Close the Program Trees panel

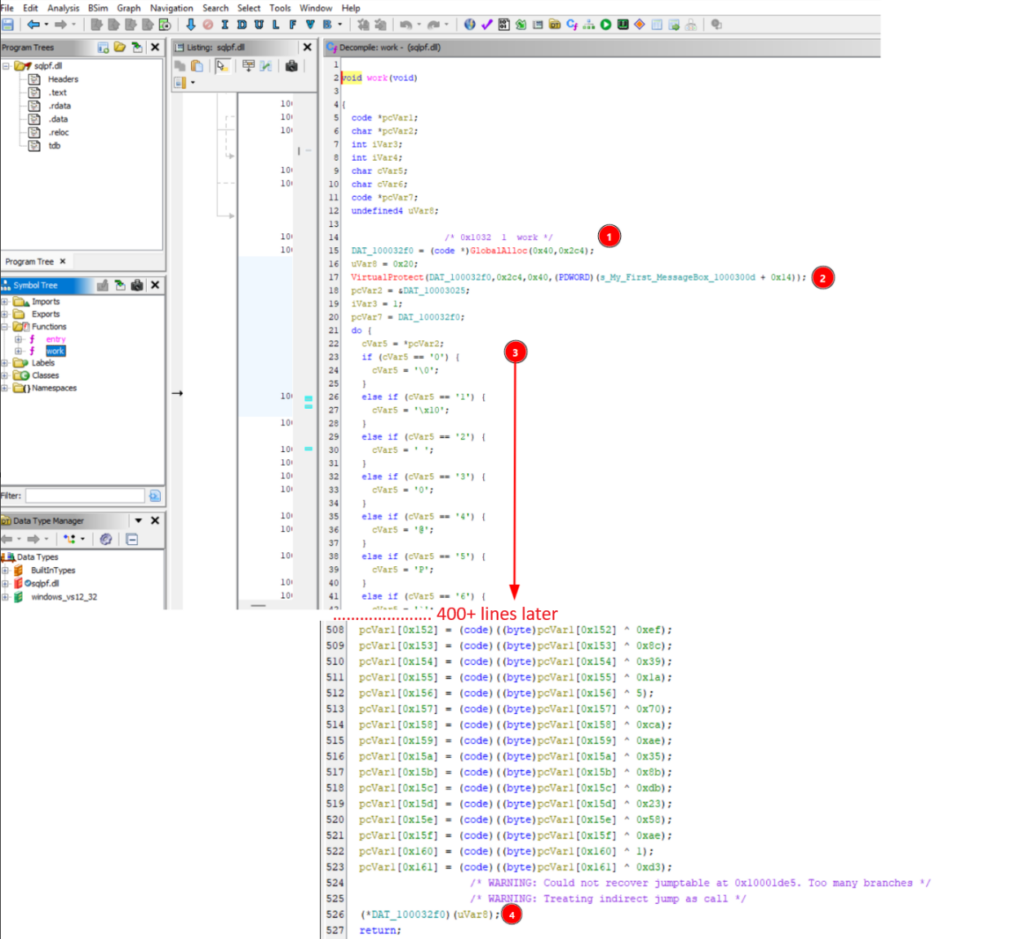coord(155,47)
